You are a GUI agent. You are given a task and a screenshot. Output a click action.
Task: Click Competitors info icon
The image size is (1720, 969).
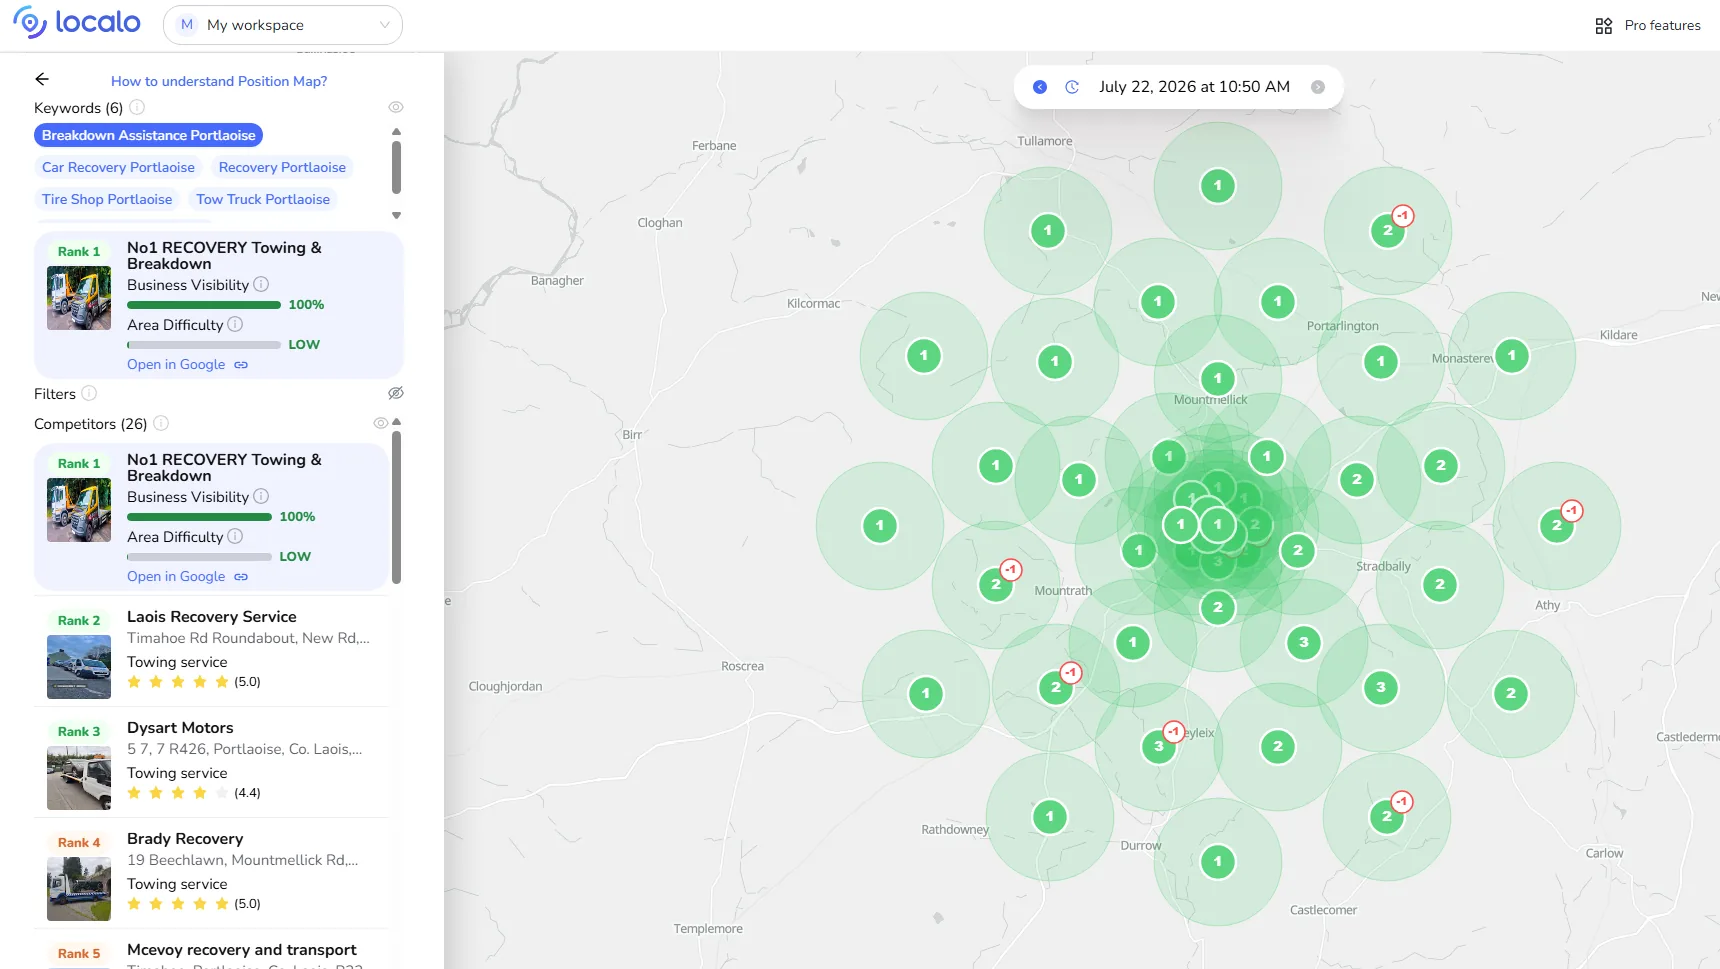(x=161, y=423)
